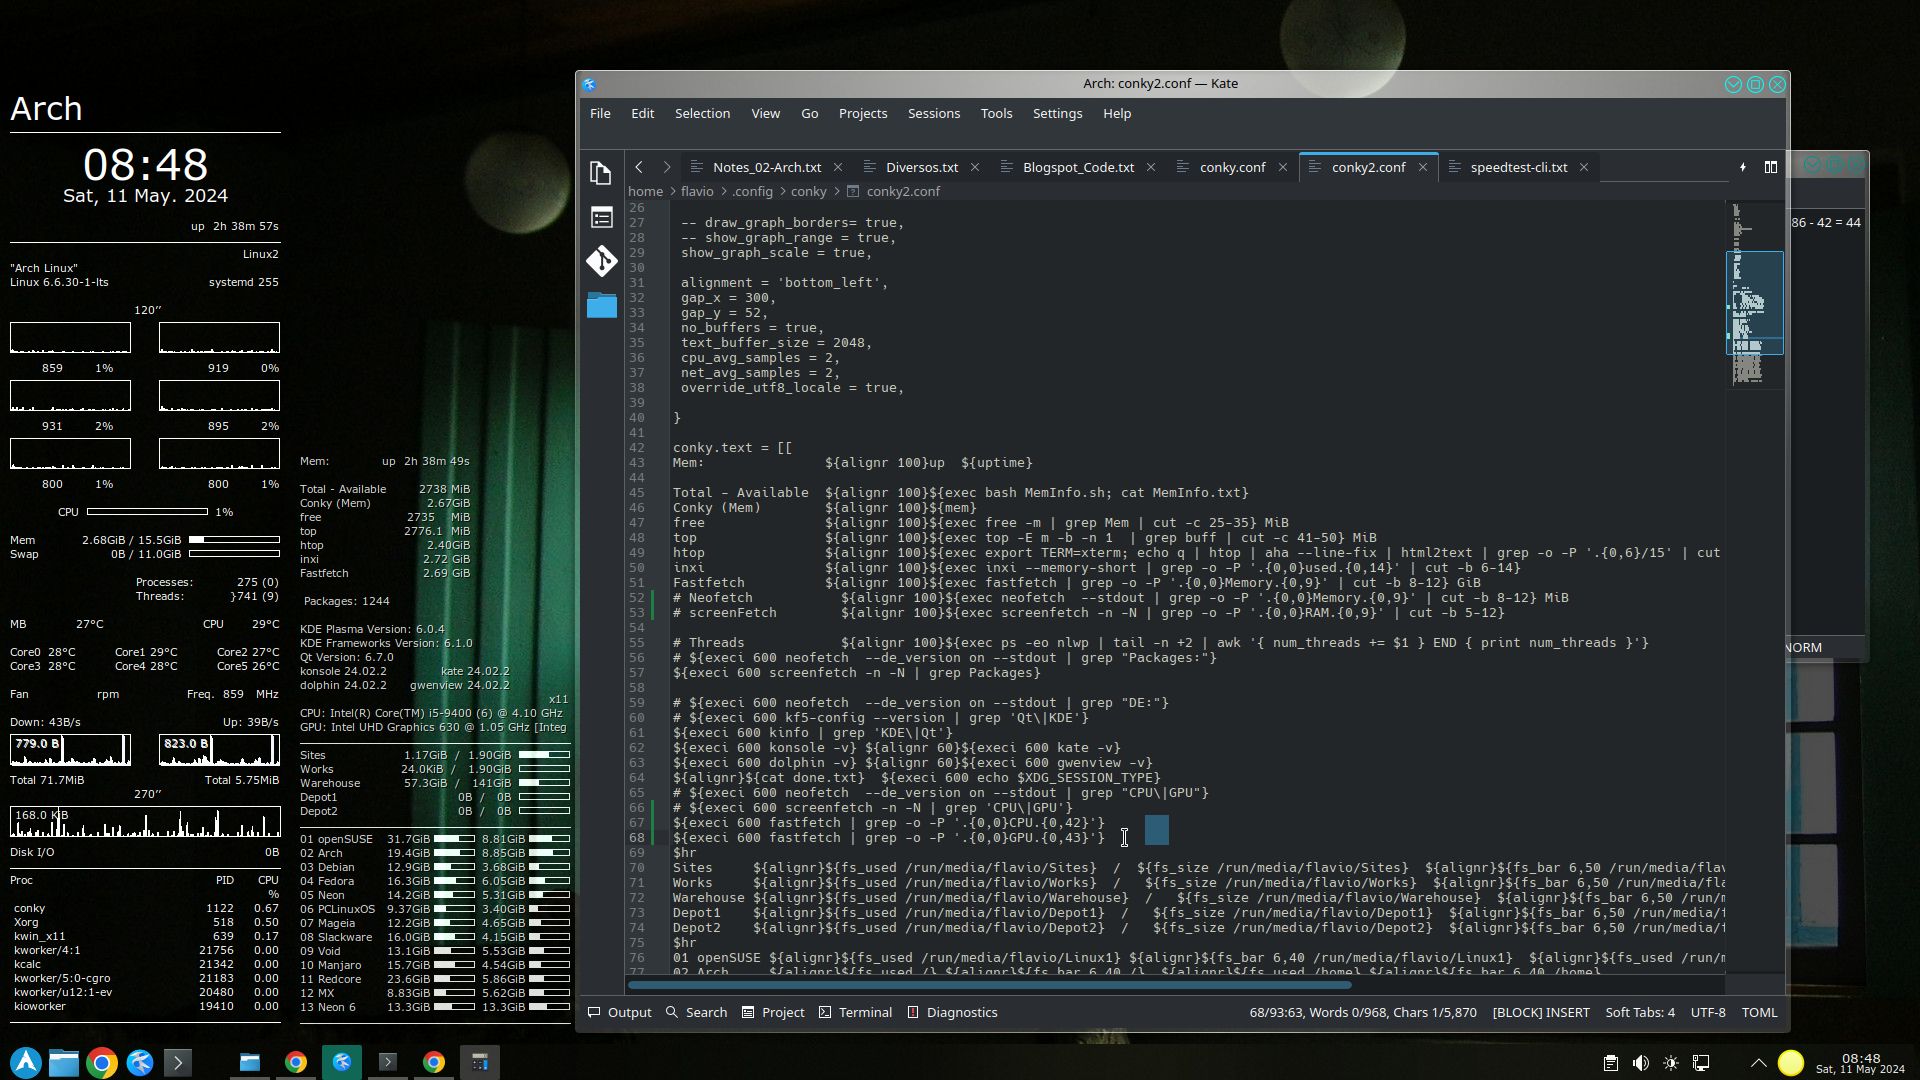The width and height of the screenshot is (1920, 1080).
Task: Close the conky.conf tab
Action: click(1283, 167)
